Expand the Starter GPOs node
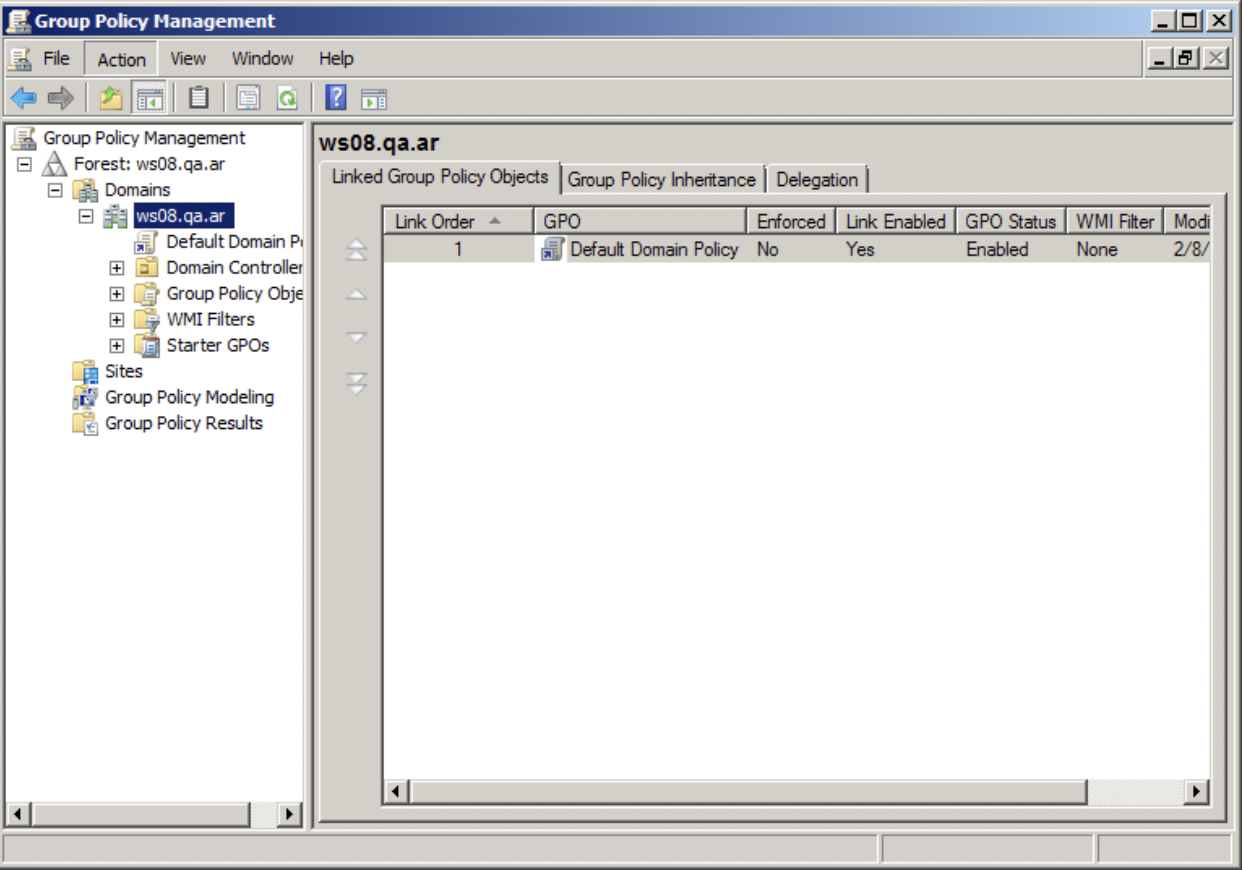This screenshot has height=870, width=1244. [x=117, y=346]
